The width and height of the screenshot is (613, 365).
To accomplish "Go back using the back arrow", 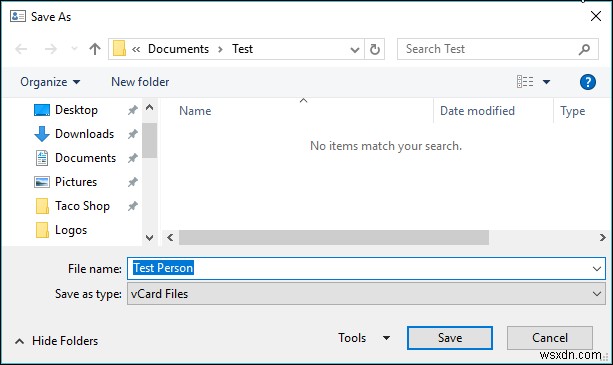I will 21,49.
